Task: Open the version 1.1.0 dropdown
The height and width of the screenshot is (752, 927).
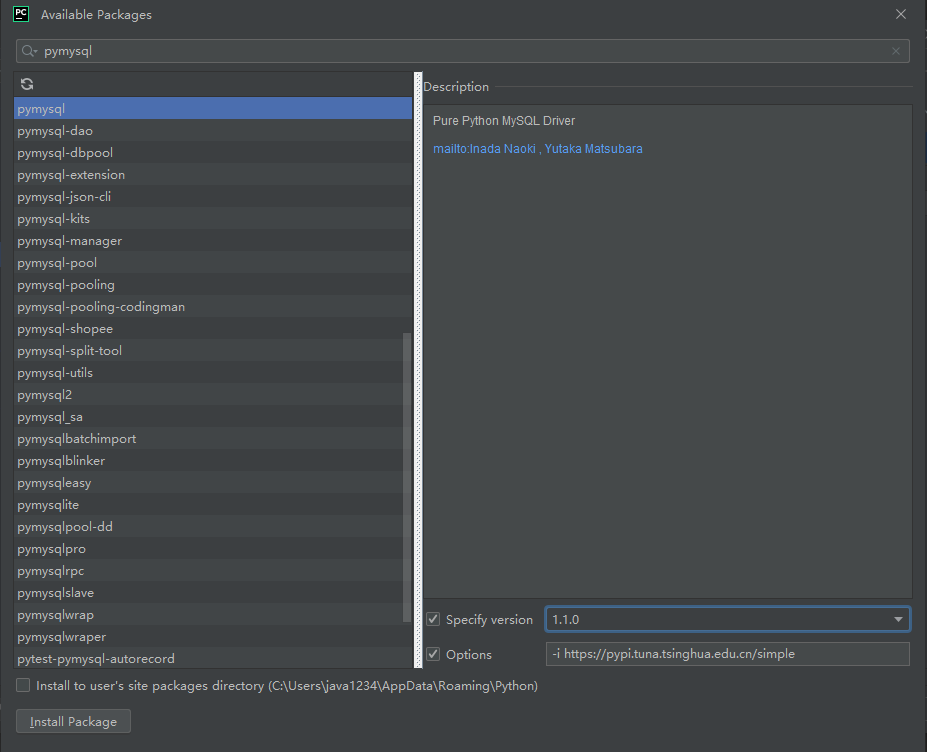Action: coord(897,619)
